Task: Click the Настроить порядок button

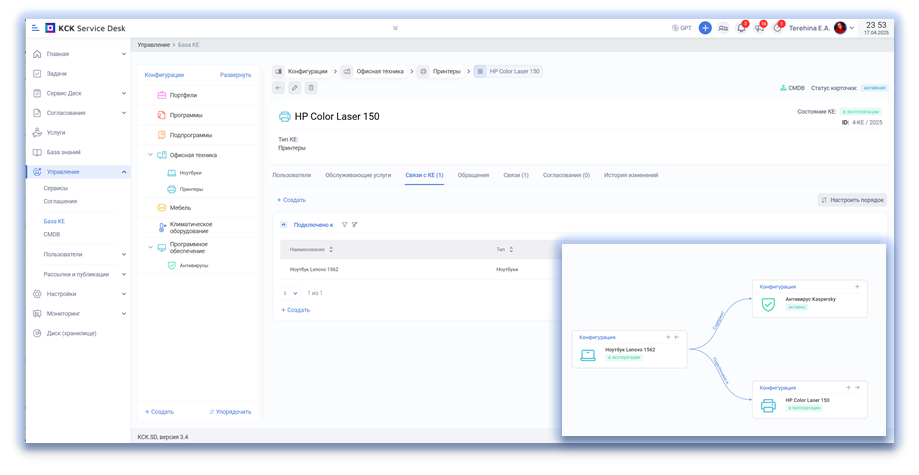Action: [x=851, y=200]
